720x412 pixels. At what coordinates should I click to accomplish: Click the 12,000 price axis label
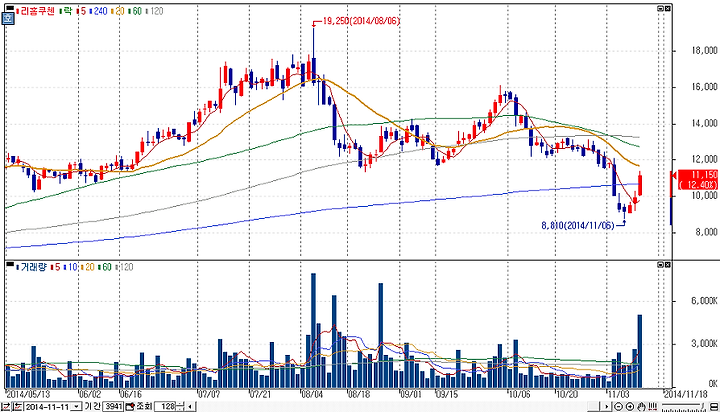pos(704,159)
